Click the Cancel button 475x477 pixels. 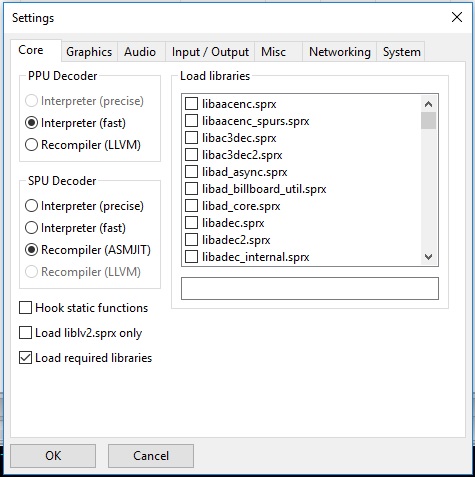point(151,456)
